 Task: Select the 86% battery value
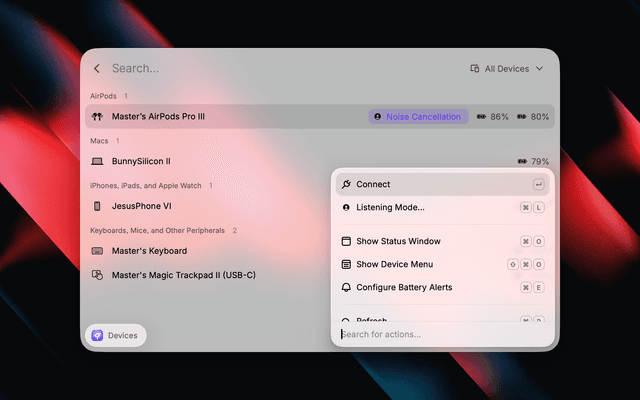tap(499, 117)
